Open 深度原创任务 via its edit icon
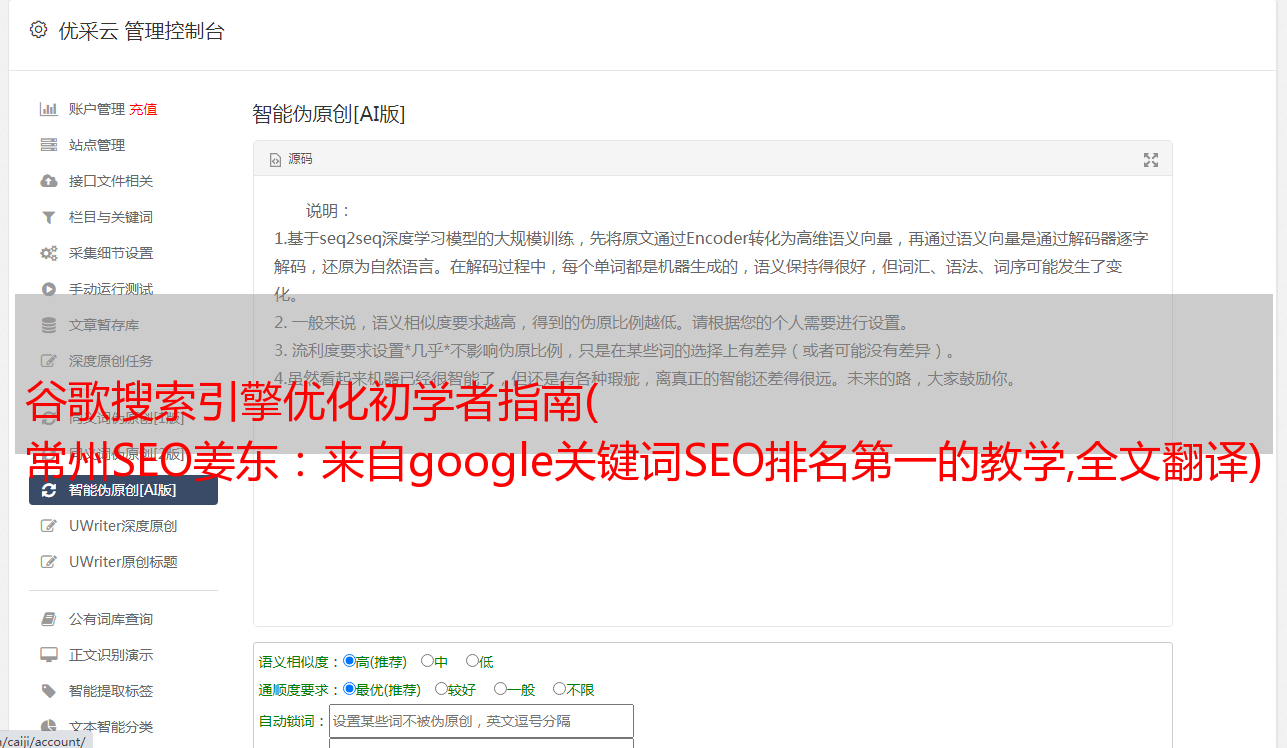 point(48,361)
